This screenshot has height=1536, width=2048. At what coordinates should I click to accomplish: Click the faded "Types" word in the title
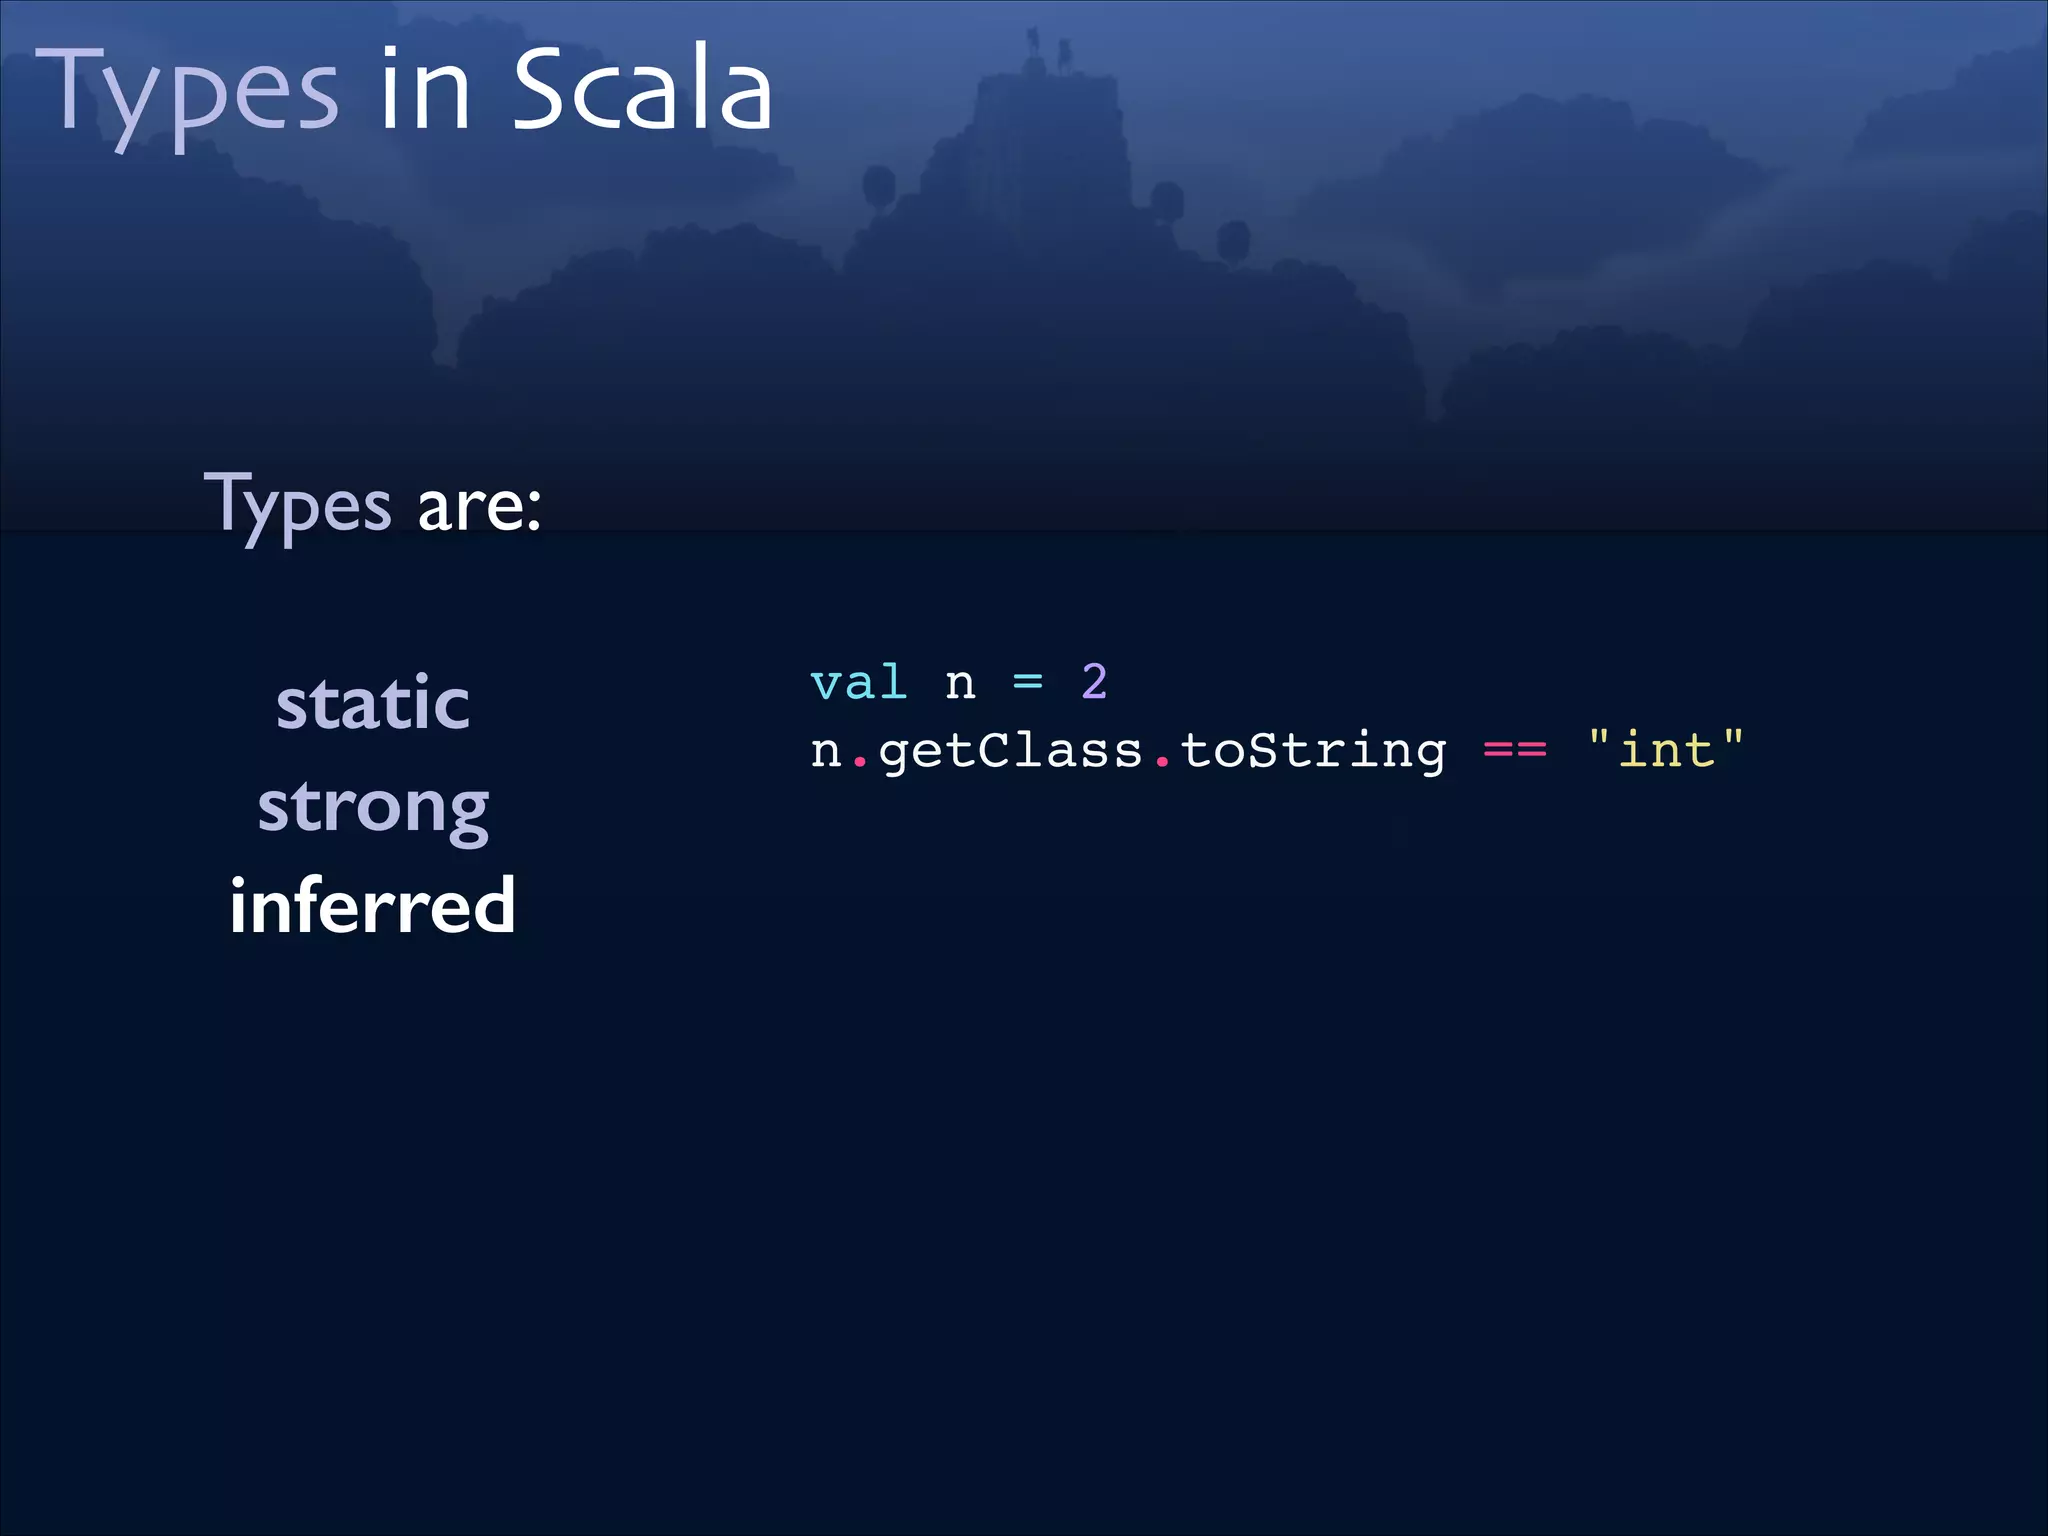pos(188,95)
